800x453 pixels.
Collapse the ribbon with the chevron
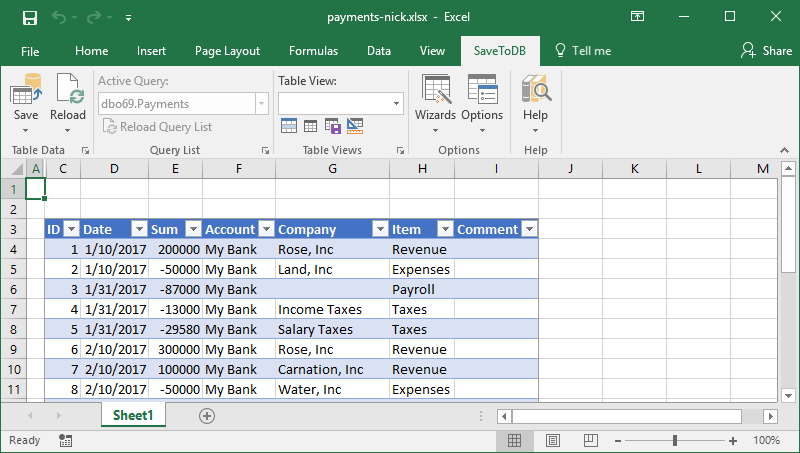pos(784,150)
